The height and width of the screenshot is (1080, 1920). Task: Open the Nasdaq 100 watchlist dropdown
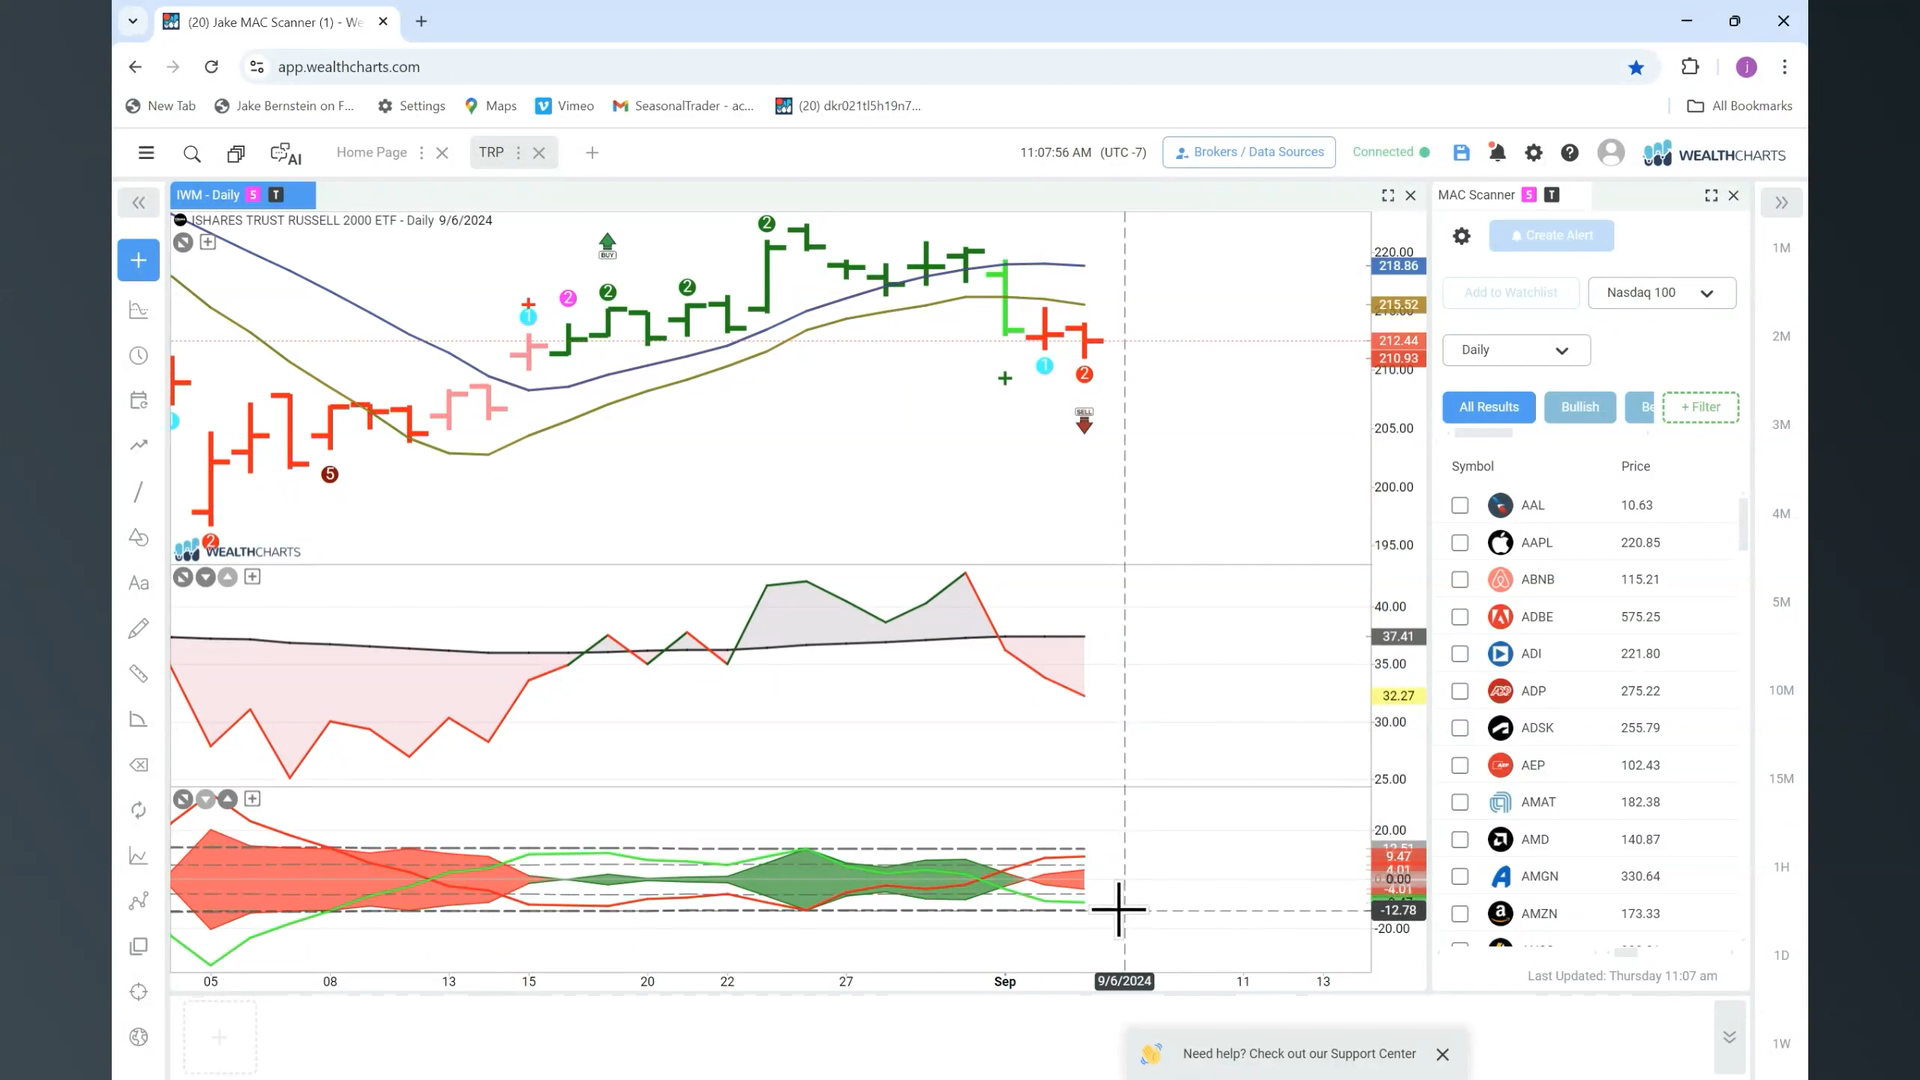pos(1661,293)
